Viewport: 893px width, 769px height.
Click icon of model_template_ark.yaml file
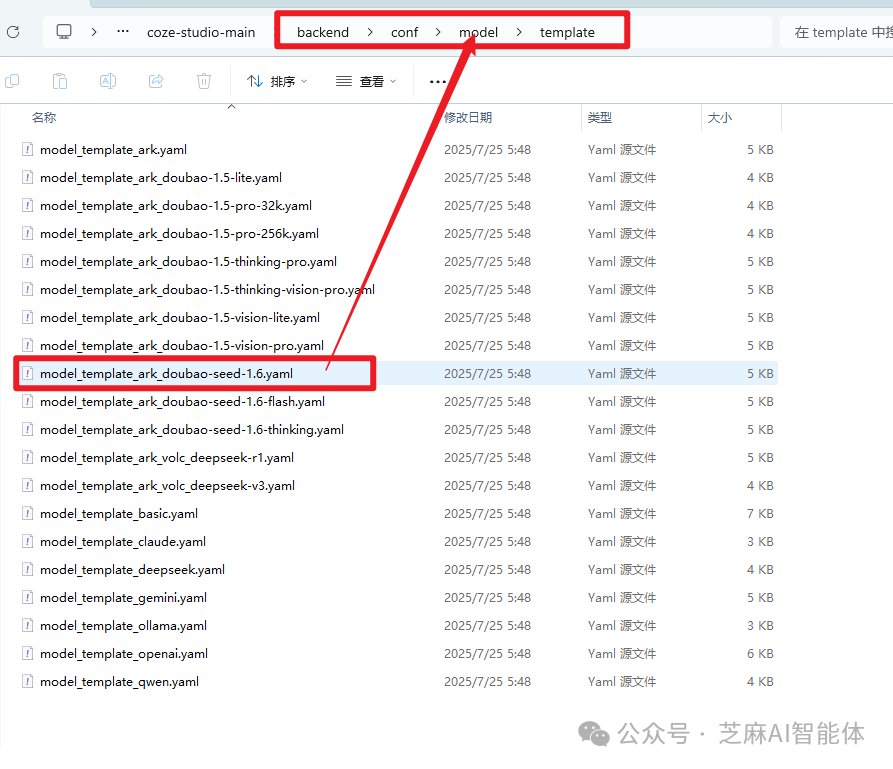pyautogui.click(x=27, y=149)
